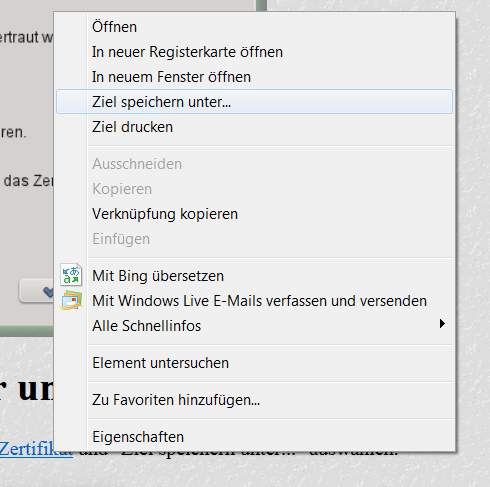Click Ziel speichern unter...
490x487 pixels.
[x=255, y=102]
